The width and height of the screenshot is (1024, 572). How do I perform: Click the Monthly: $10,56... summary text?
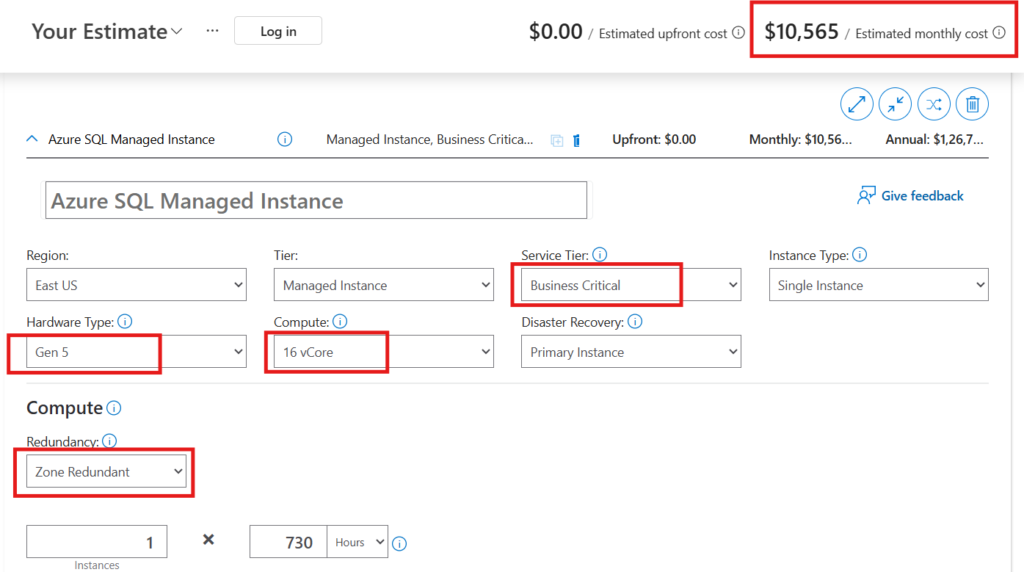(x=800, y=139)
